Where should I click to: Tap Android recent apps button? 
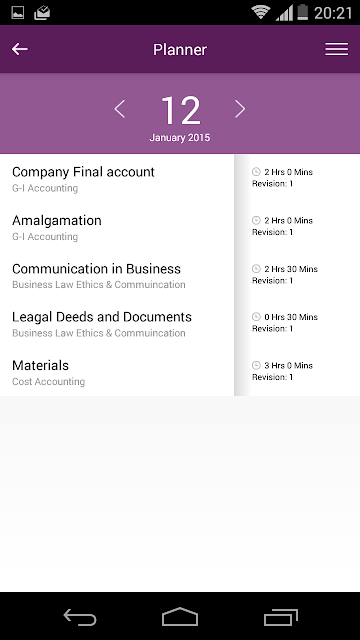[x=280, y=617]
